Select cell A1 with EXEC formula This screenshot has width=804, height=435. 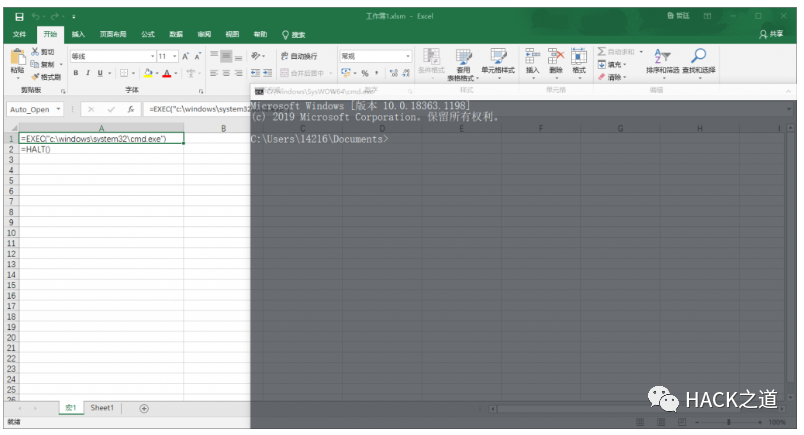101,139
